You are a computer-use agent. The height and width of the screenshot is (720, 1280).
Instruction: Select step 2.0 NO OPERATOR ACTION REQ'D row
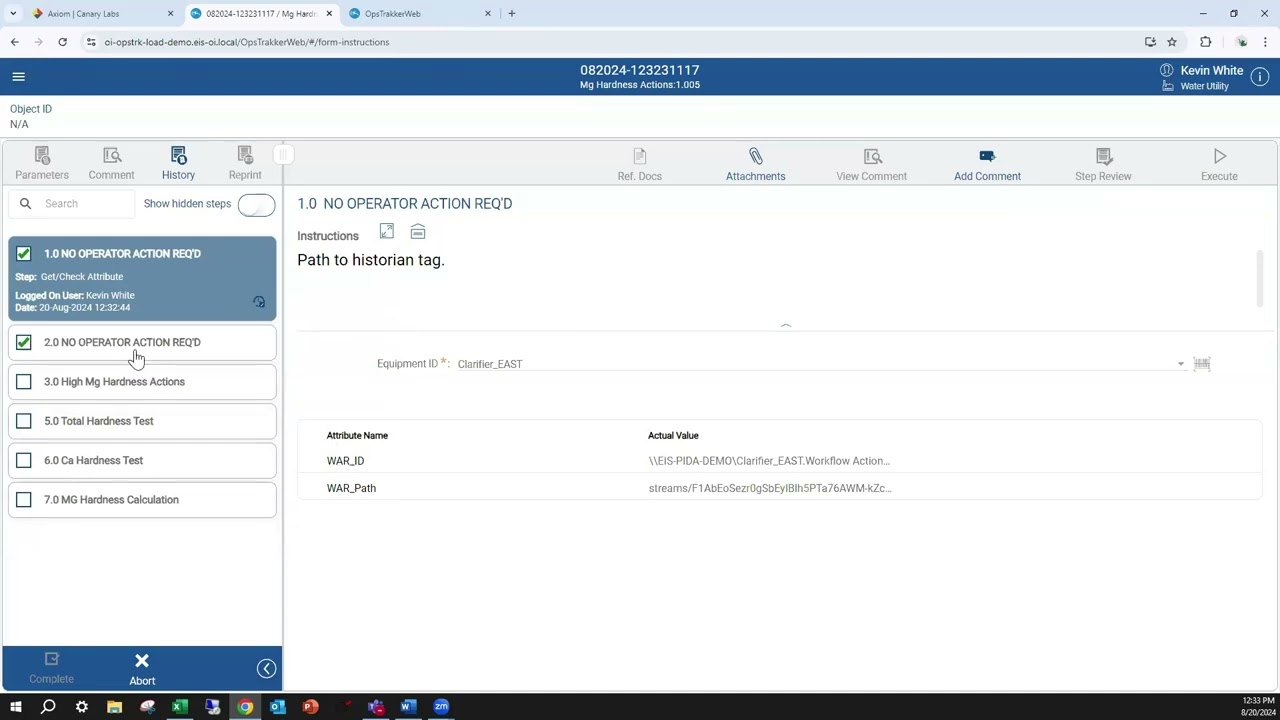click(142, 342)
